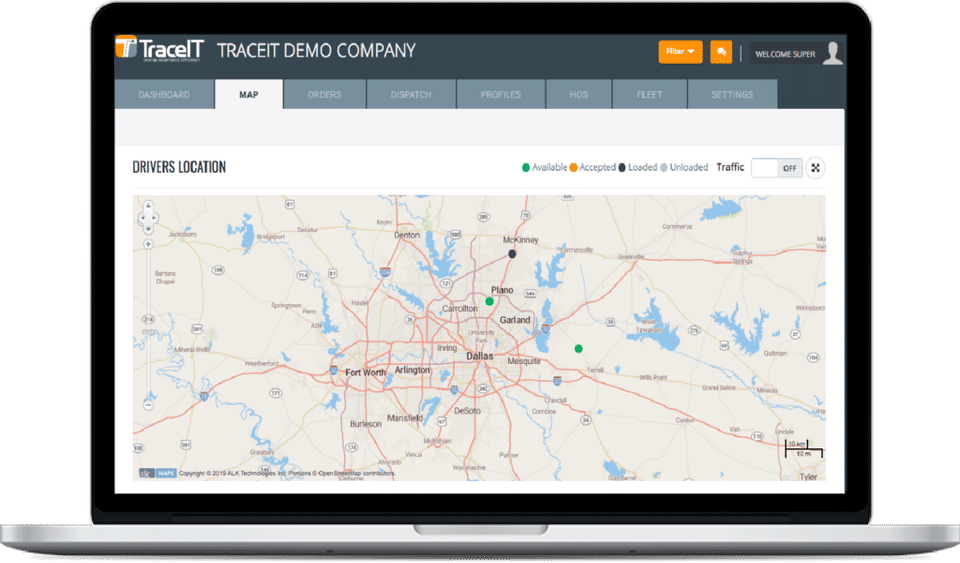The image size is (960, 563).
Task: Open the Fleet tab
Action: pos(650,94)
